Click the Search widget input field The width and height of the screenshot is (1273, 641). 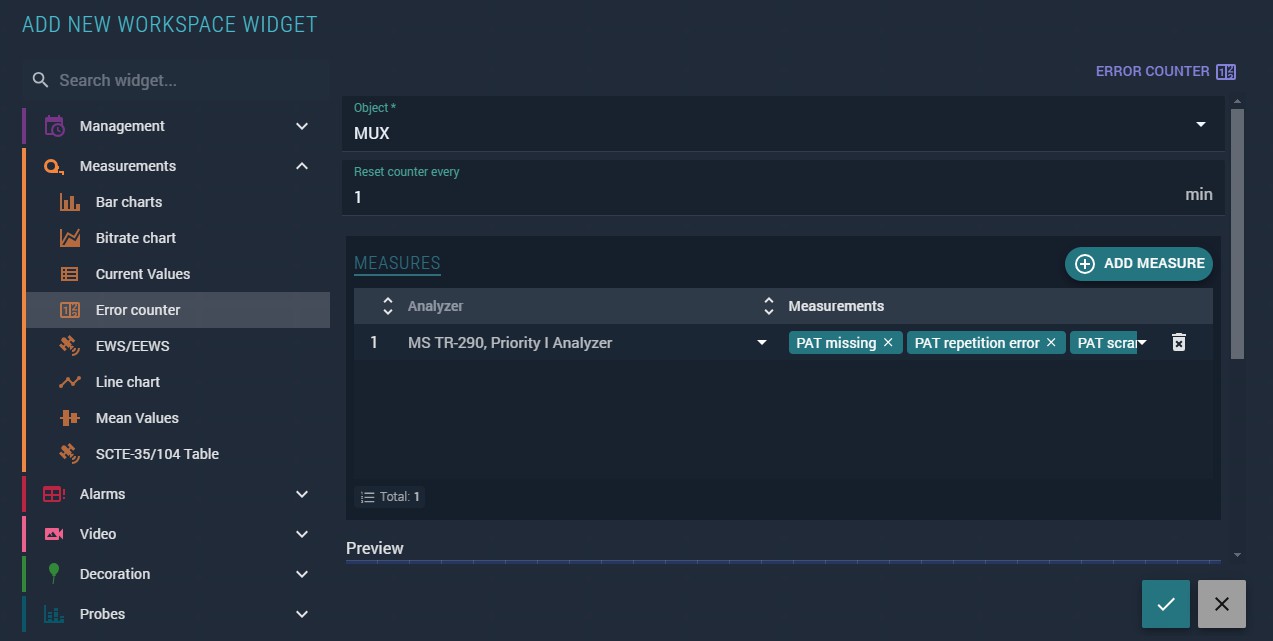click(x=185, y=80)
